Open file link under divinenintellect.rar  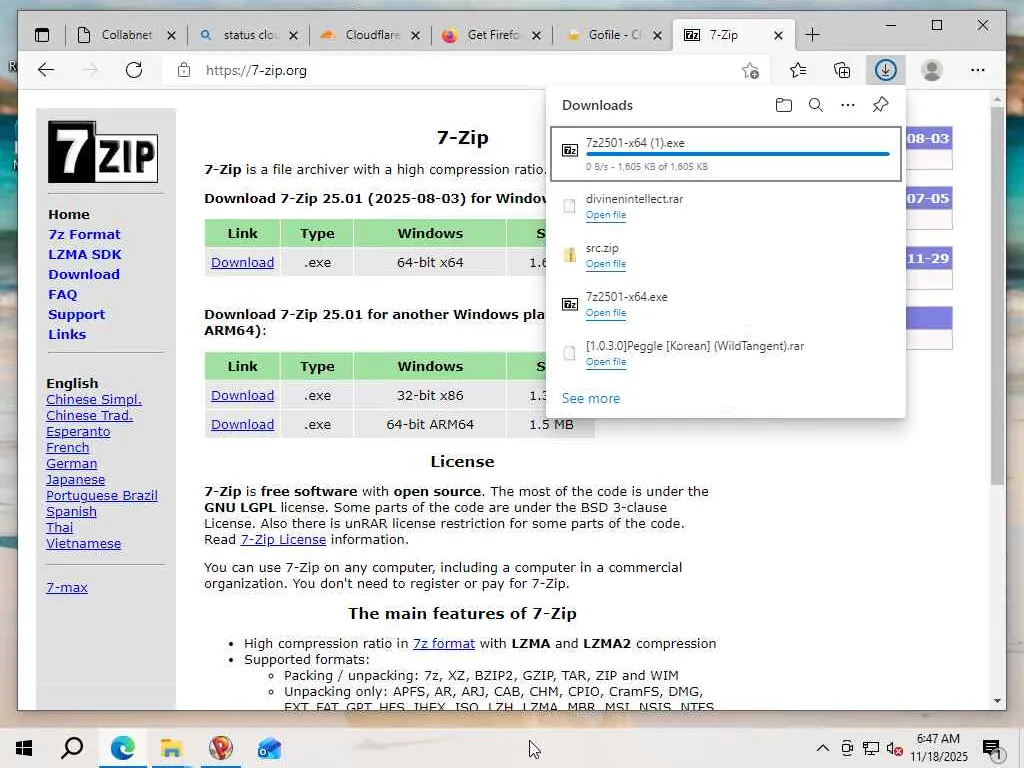tap(605, 215)
